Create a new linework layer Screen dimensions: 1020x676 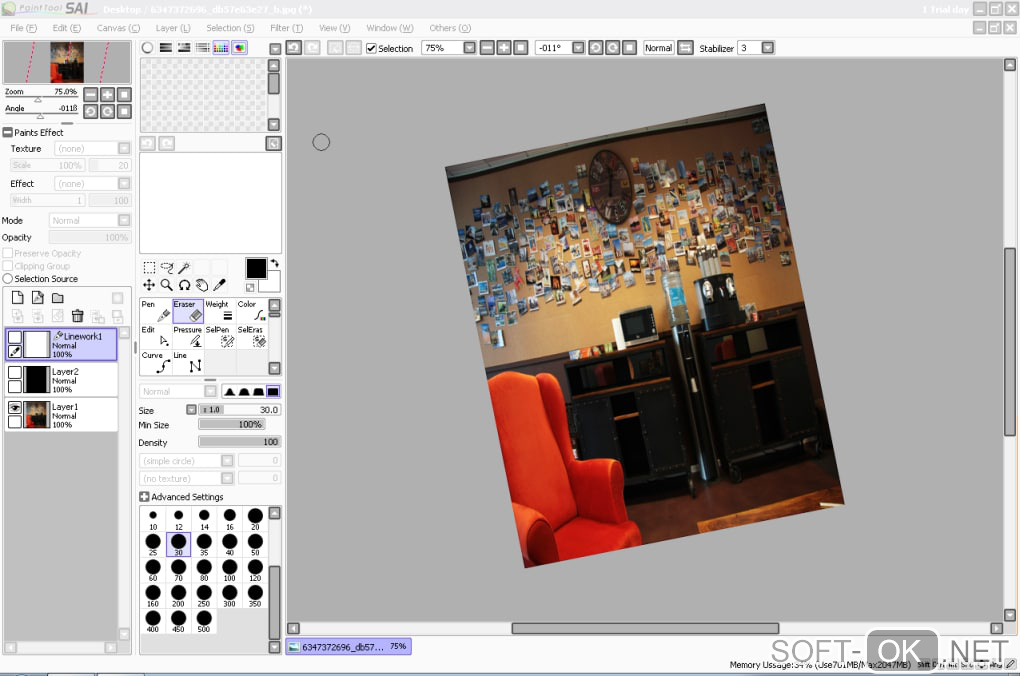click(x=38, y=298)
